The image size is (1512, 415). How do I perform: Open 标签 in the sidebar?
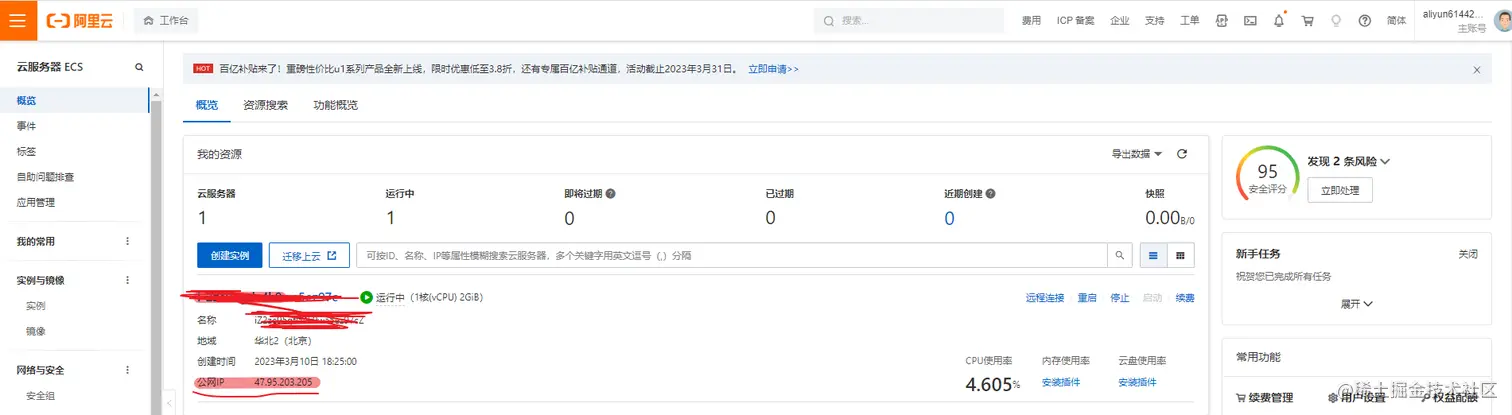point(27,152)
